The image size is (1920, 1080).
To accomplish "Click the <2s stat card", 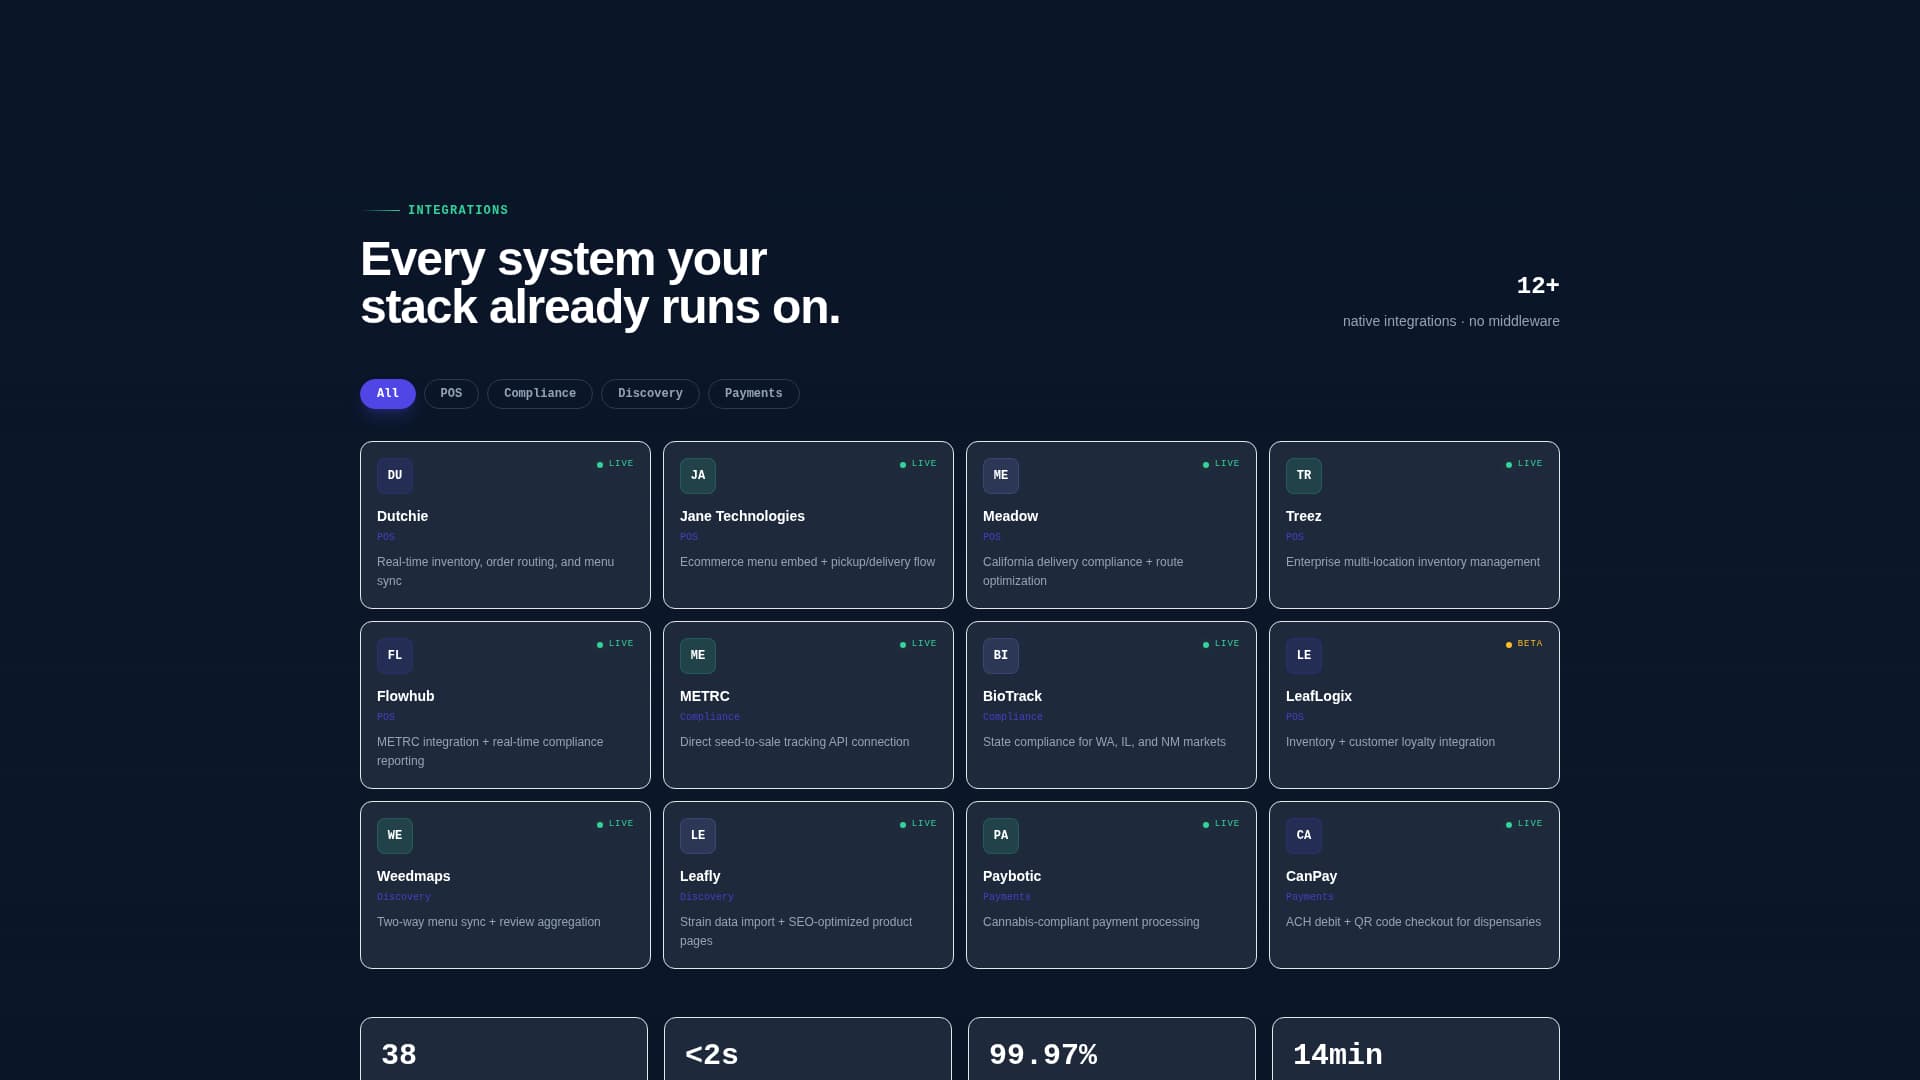I will [808, 1049].
